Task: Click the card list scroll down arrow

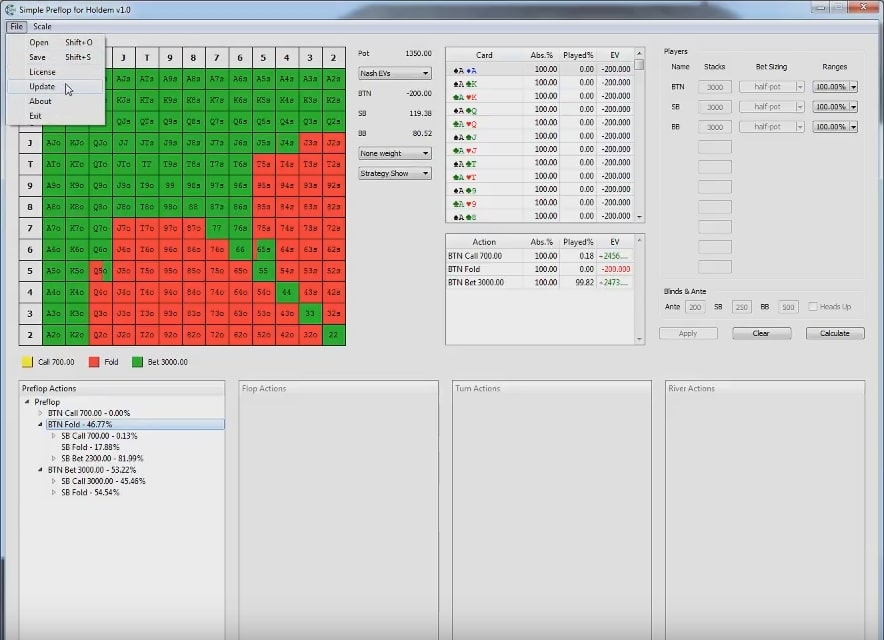Action: [x=639, y=217]
